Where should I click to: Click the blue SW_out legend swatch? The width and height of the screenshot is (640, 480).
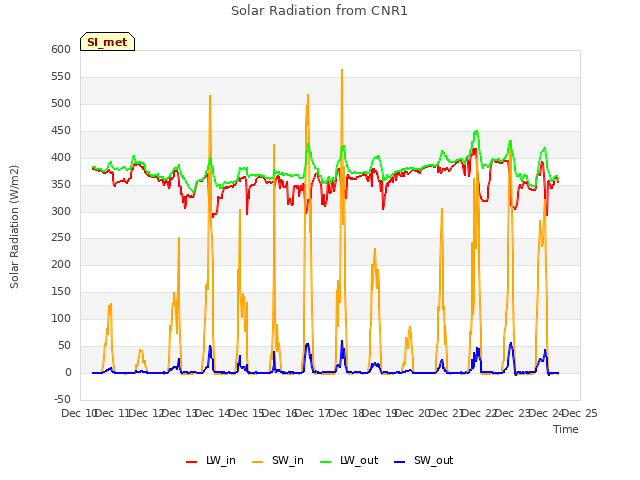(x=400, y=462)
